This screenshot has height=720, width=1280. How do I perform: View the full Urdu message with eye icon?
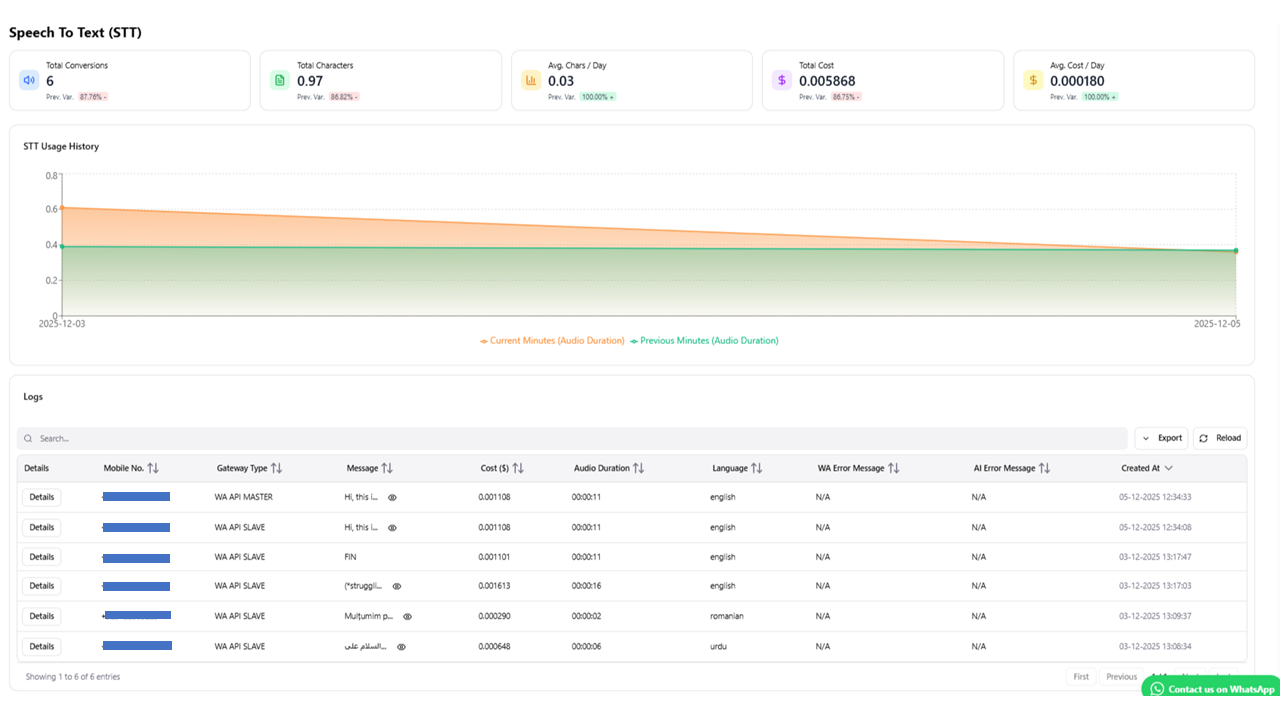[x=401, y=647]
